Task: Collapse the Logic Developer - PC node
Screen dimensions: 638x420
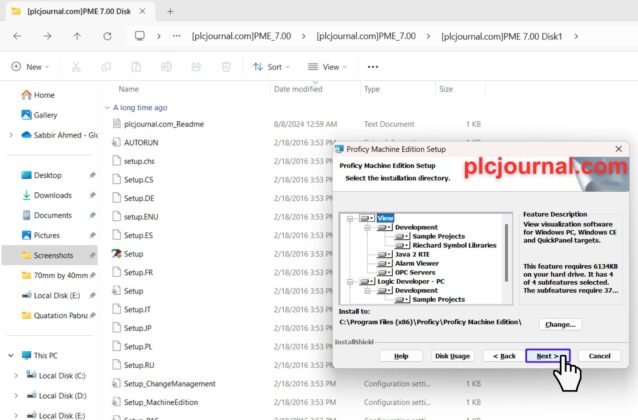Action: 347,281
